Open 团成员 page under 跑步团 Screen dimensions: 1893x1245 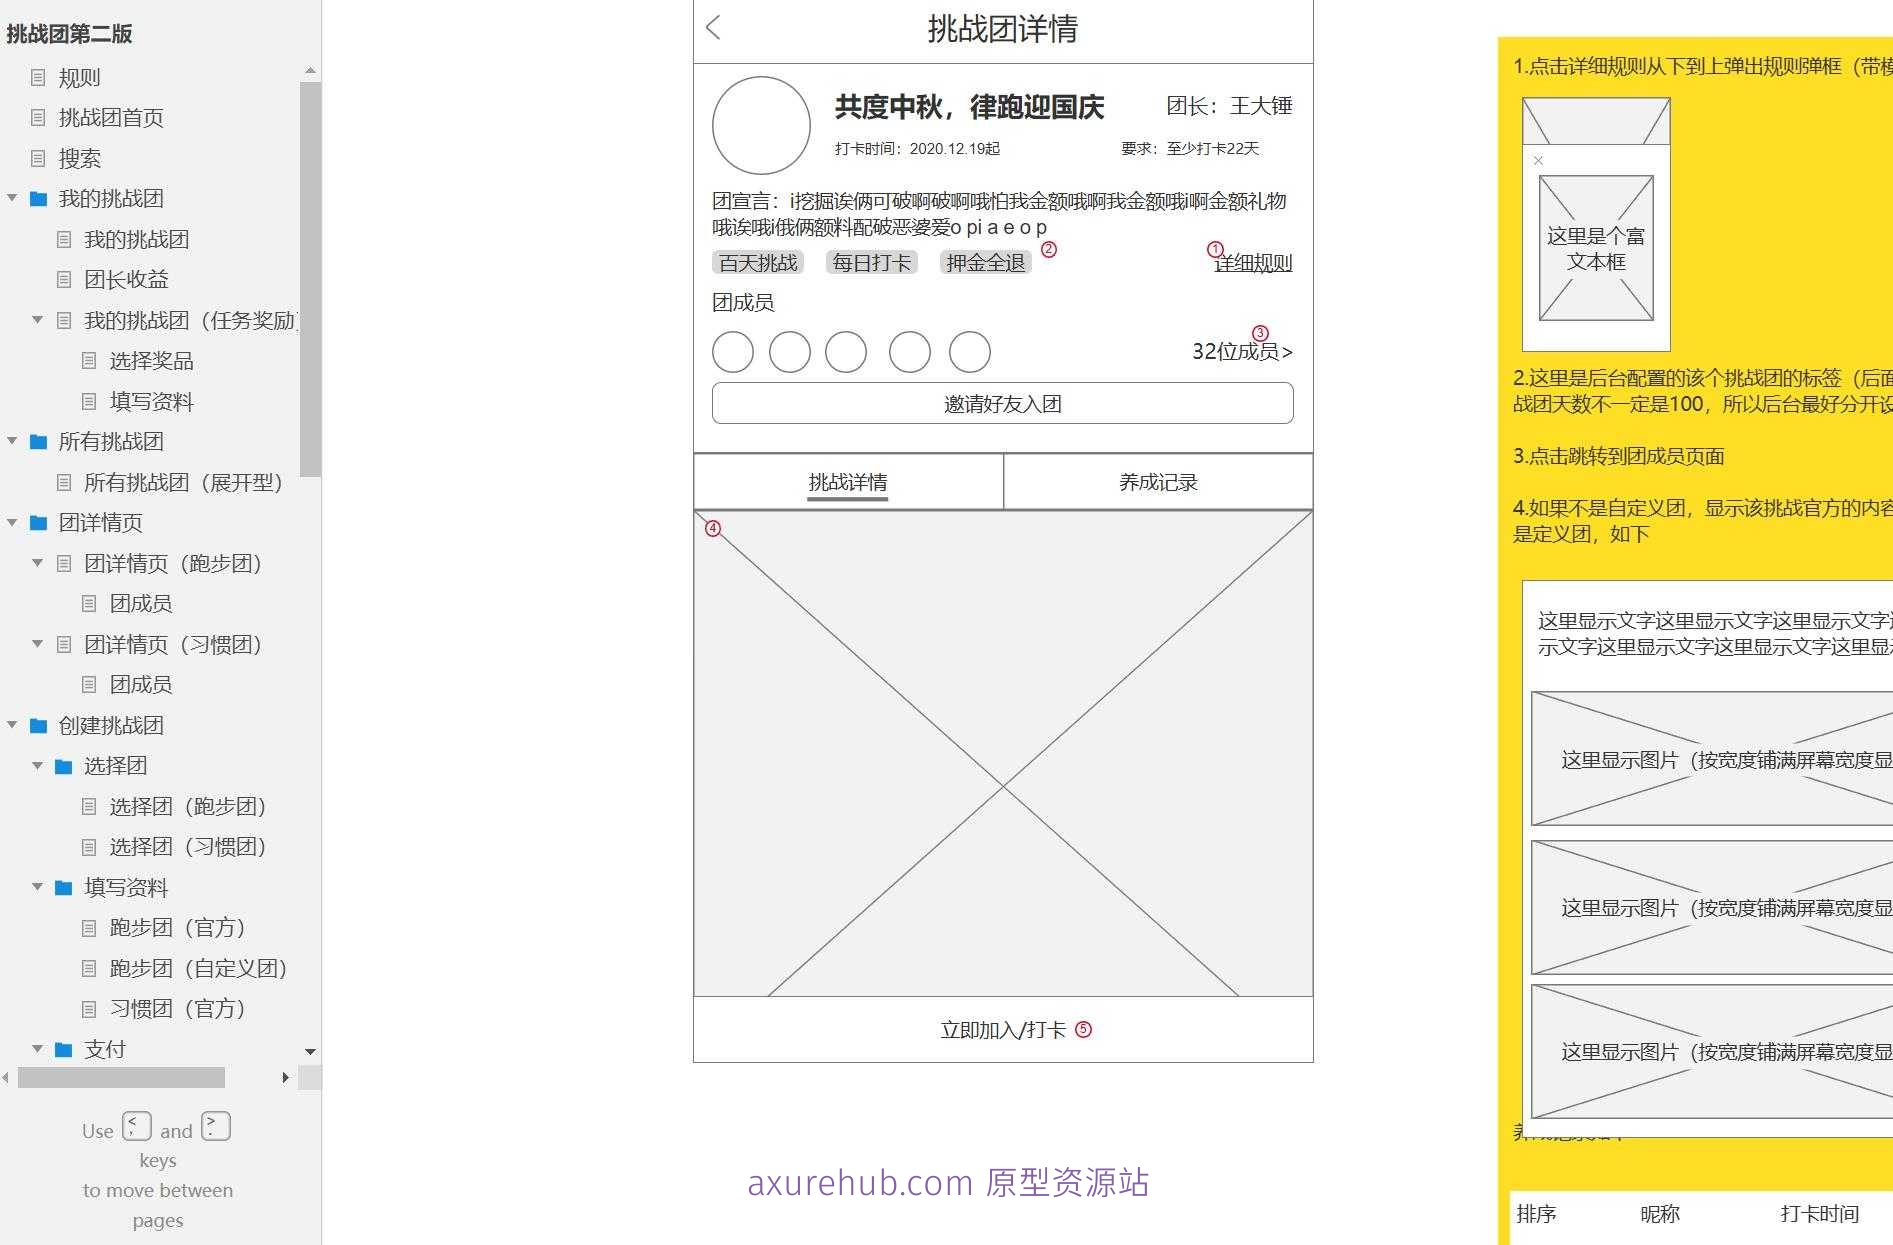(x=141, y=603)
